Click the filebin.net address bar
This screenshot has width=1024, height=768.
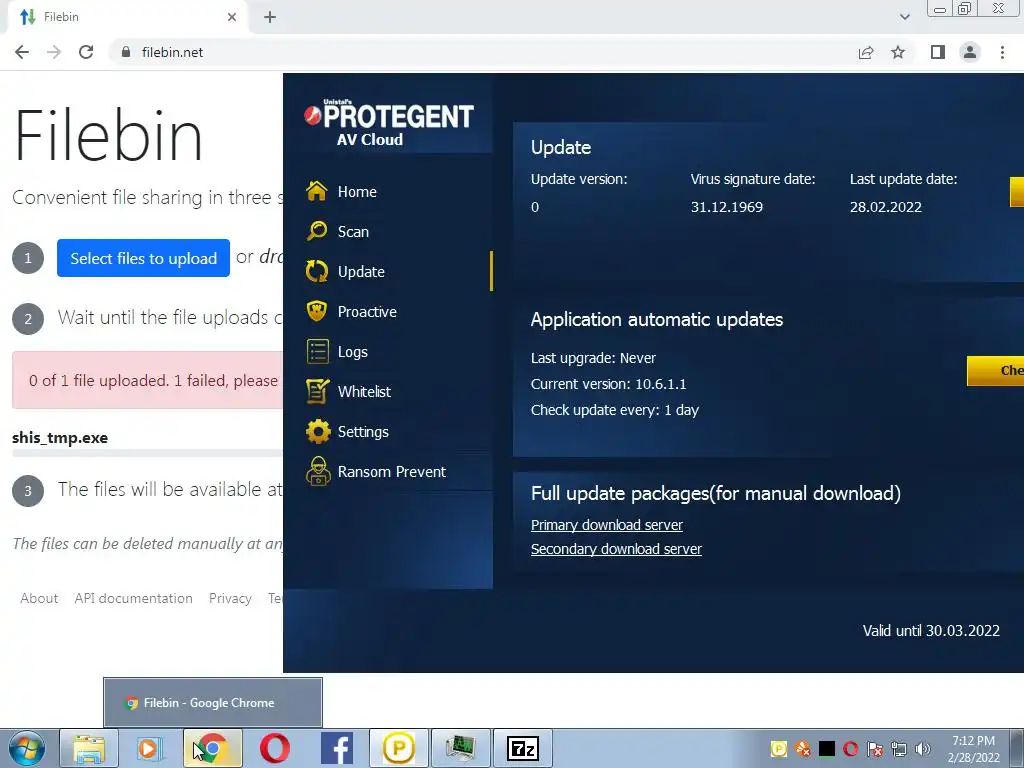[x=483, y=52]
